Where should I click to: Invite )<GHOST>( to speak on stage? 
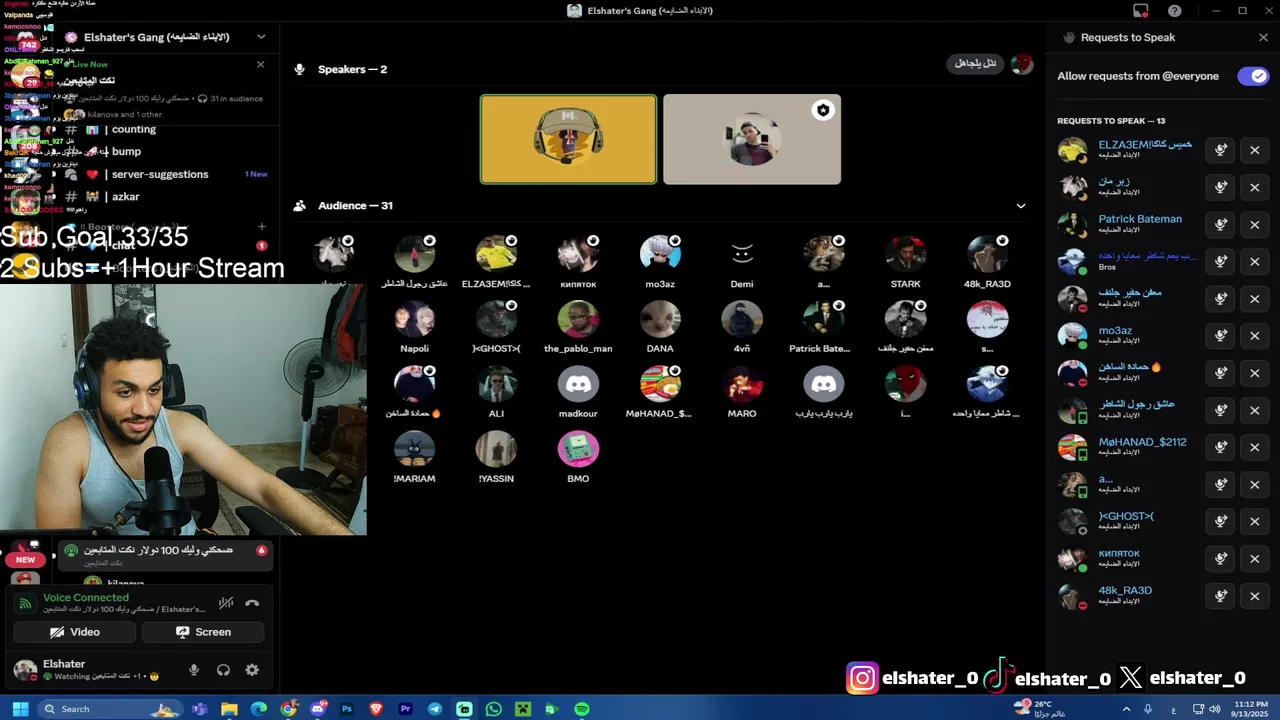click(x=1220, y=521)
